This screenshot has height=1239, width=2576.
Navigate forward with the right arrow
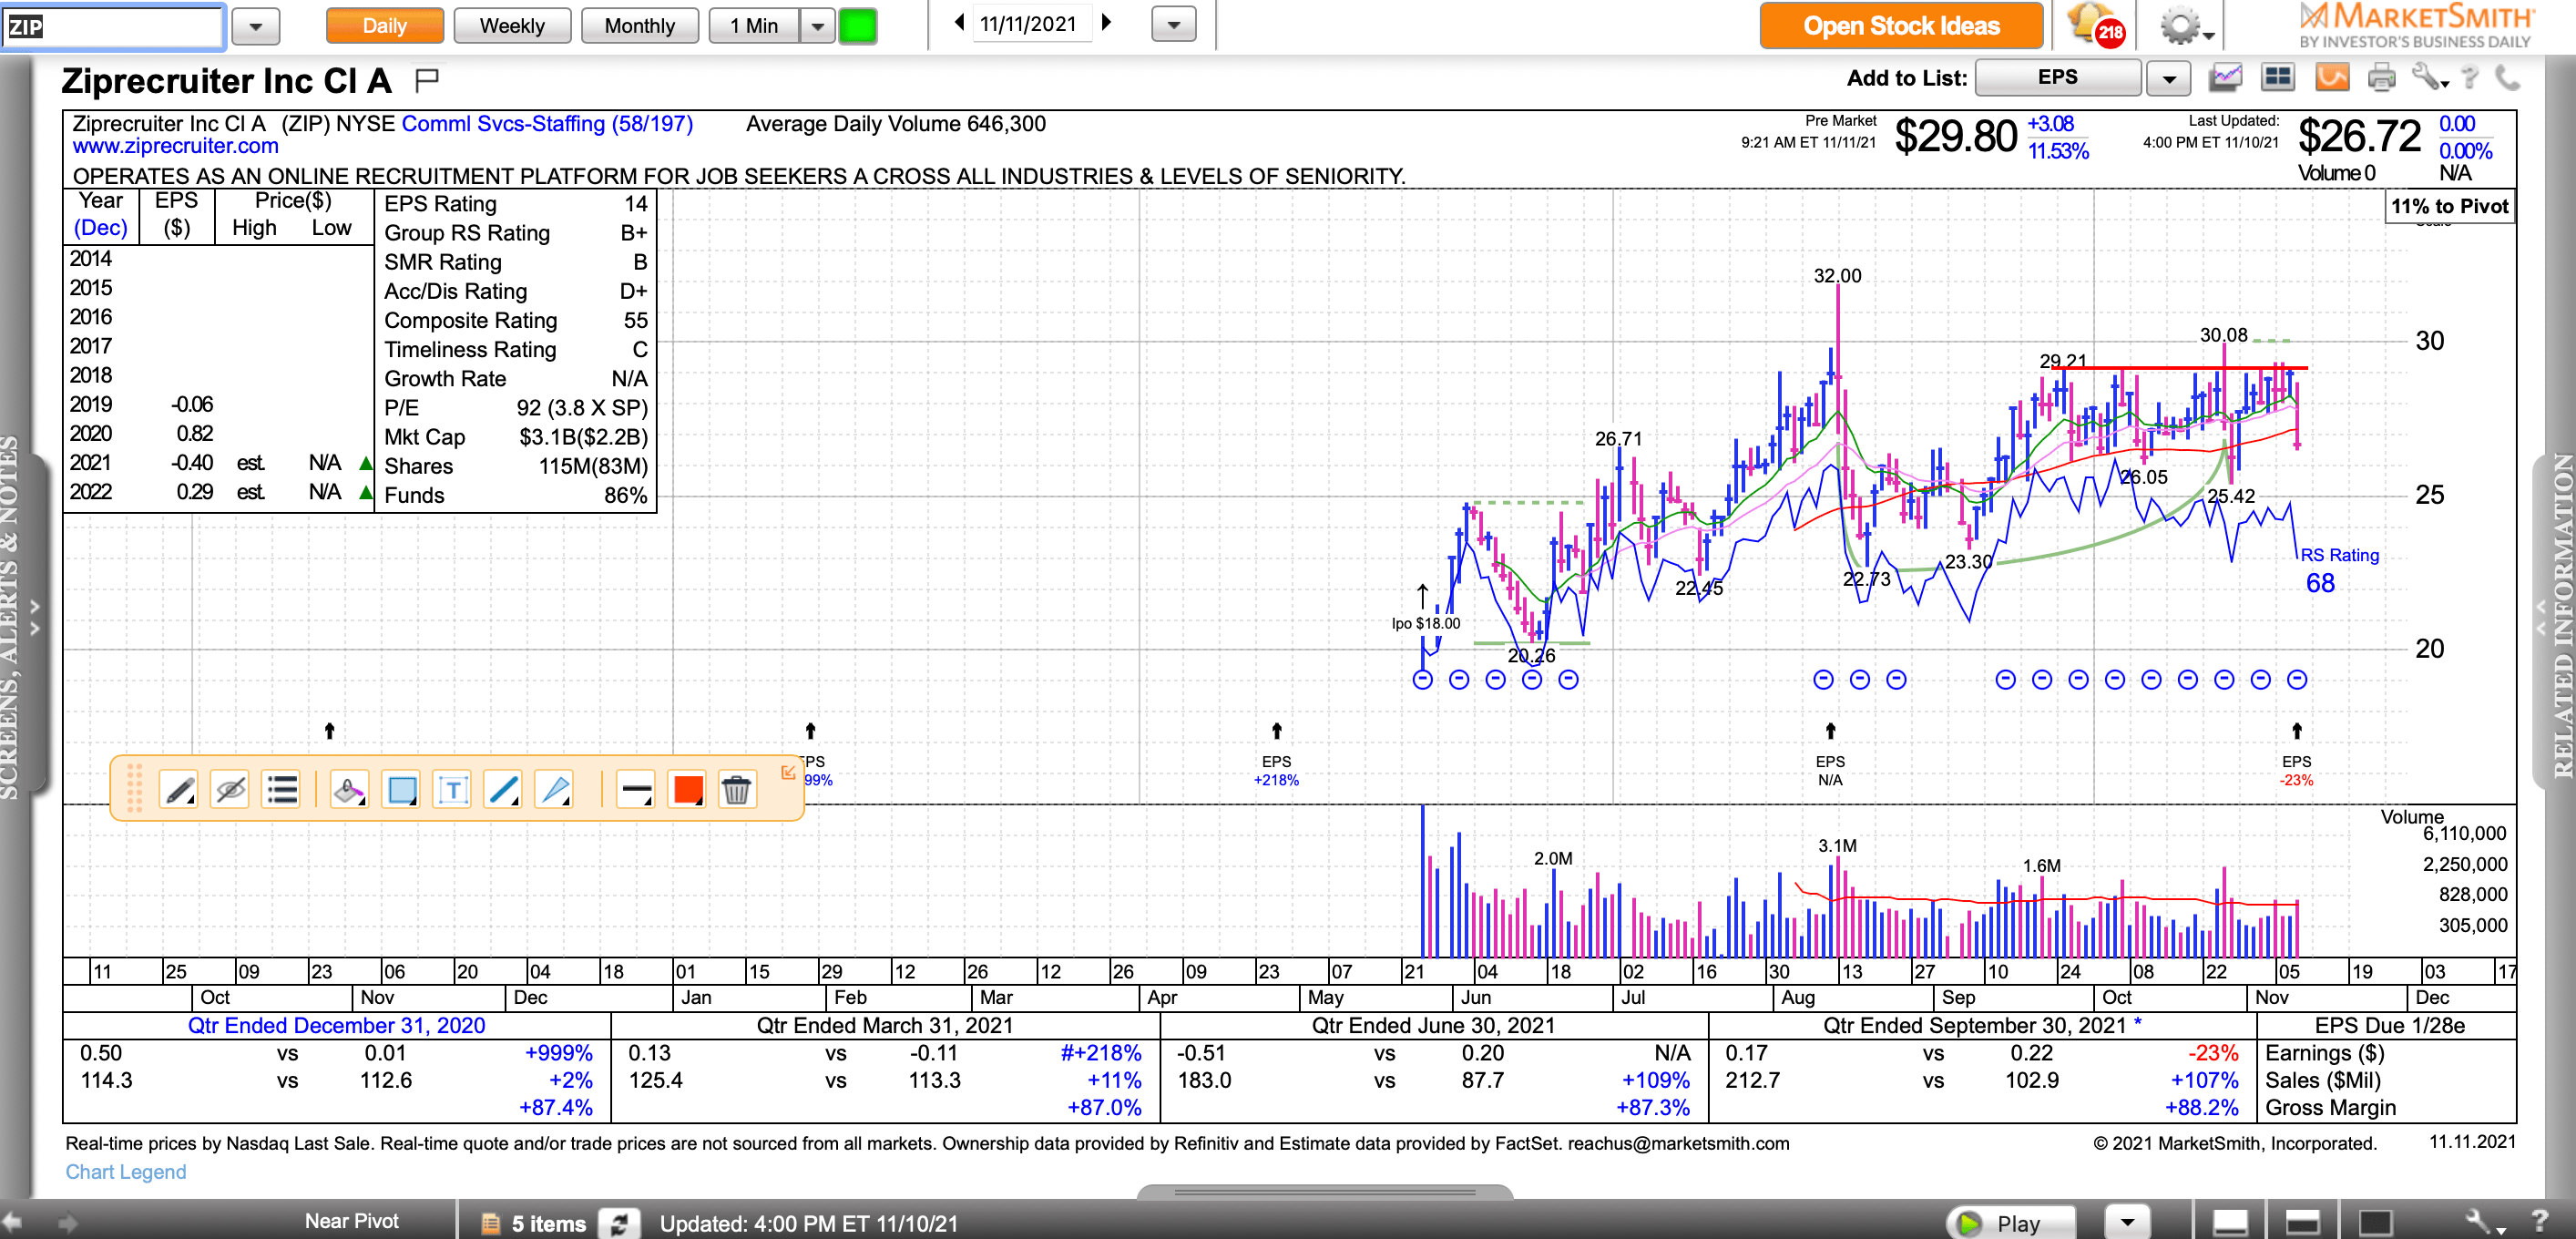tap(67, 1222)
